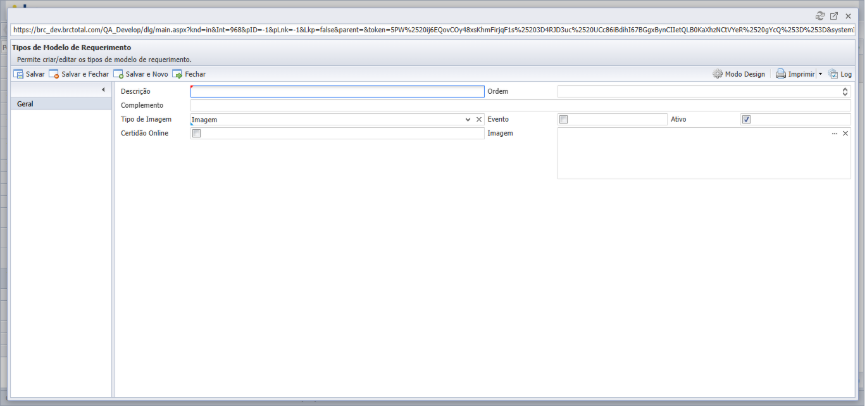The height and width of the screenshot is (406, 865).
Task: Focus the Descrição input field
Action: (337, 92)
